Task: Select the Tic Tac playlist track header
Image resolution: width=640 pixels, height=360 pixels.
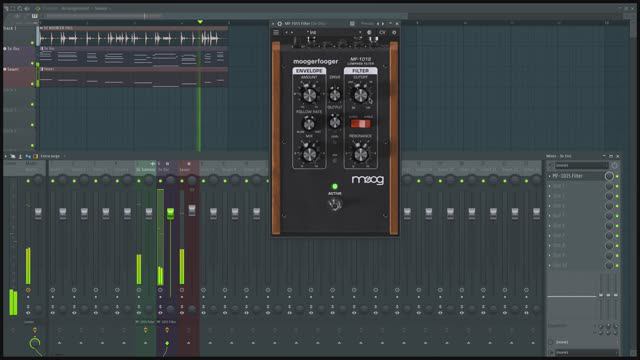Action: coord(20,56)
